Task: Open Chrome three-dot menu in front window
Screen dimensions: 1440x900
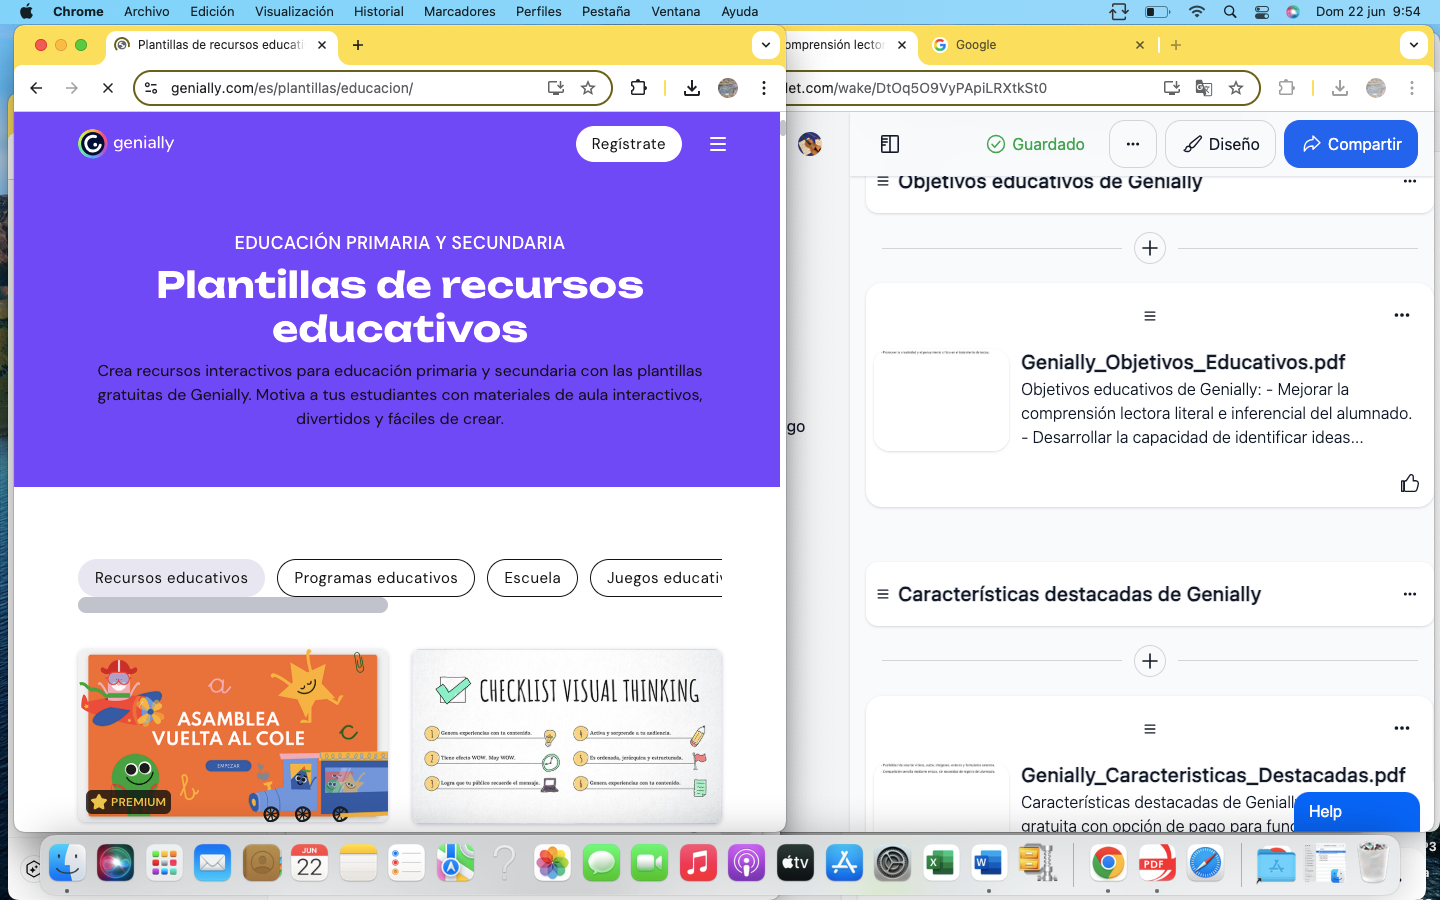Action: (x=763, y=88)
